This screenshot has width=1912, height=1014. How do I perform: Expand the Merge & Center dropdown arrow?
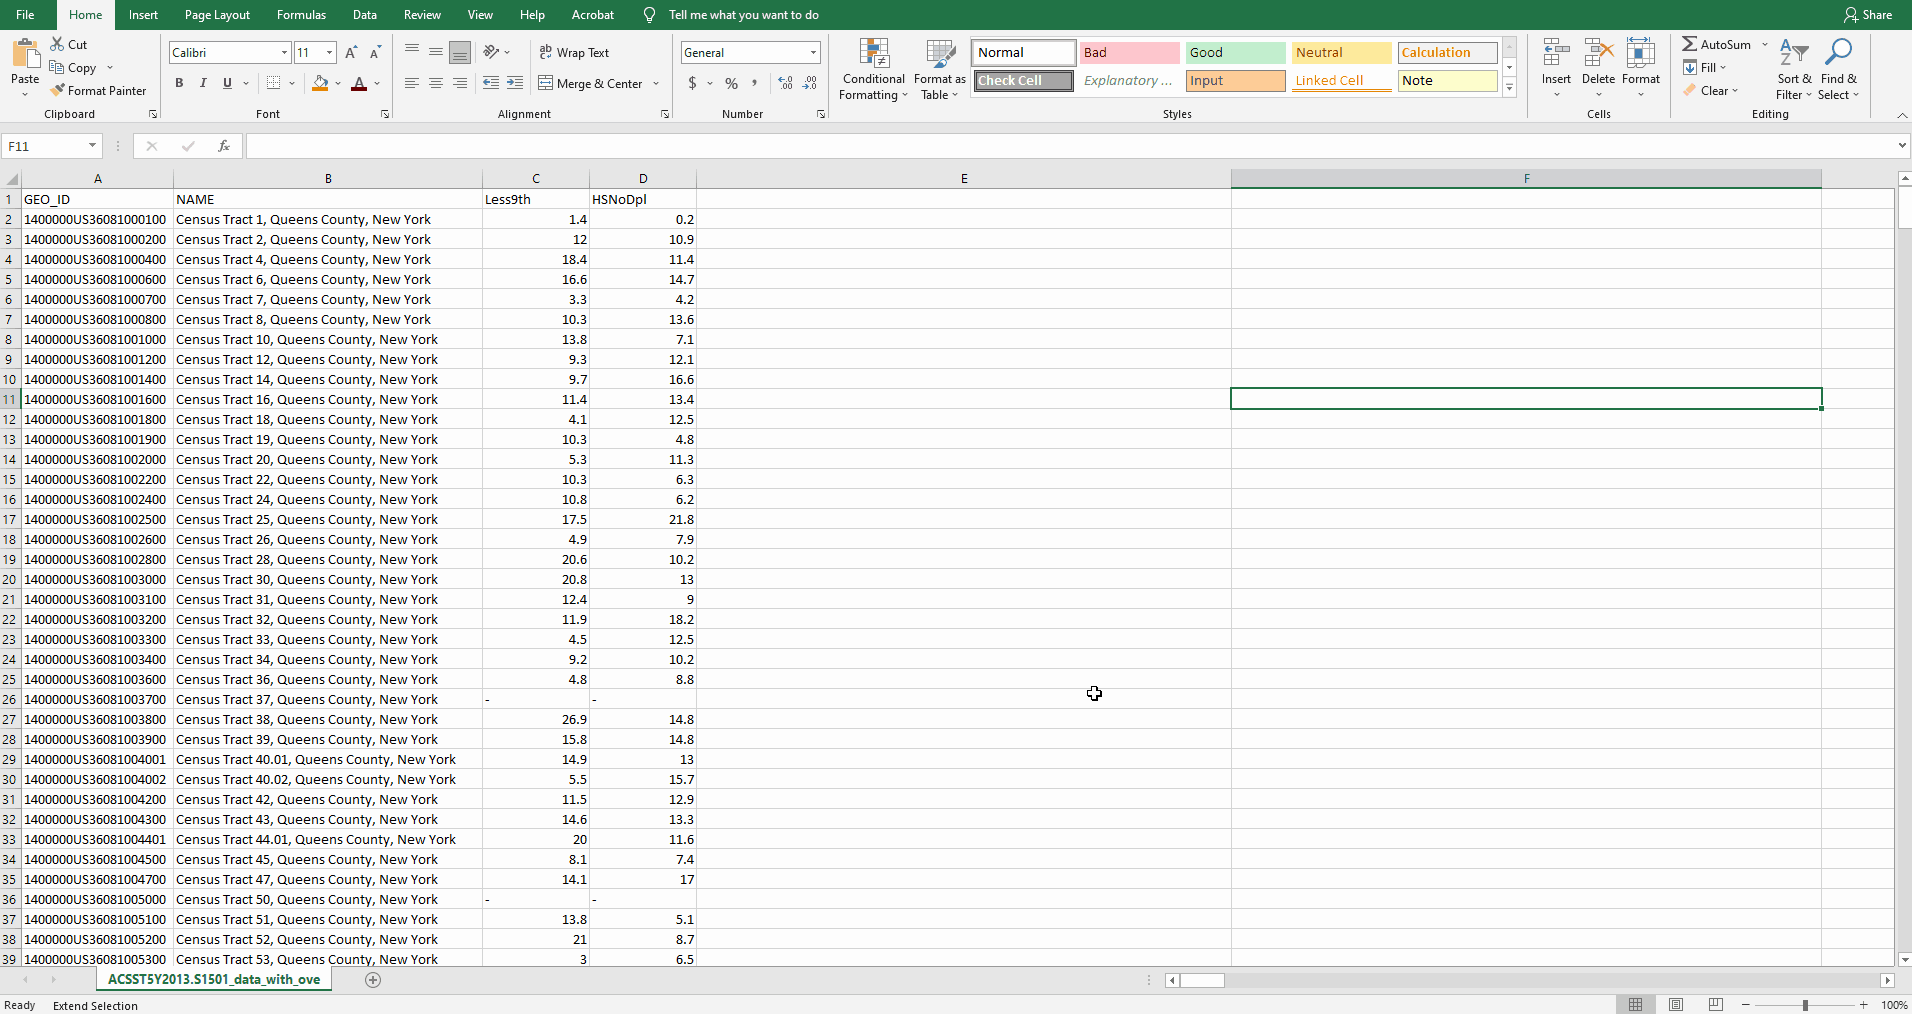point(655,84)
